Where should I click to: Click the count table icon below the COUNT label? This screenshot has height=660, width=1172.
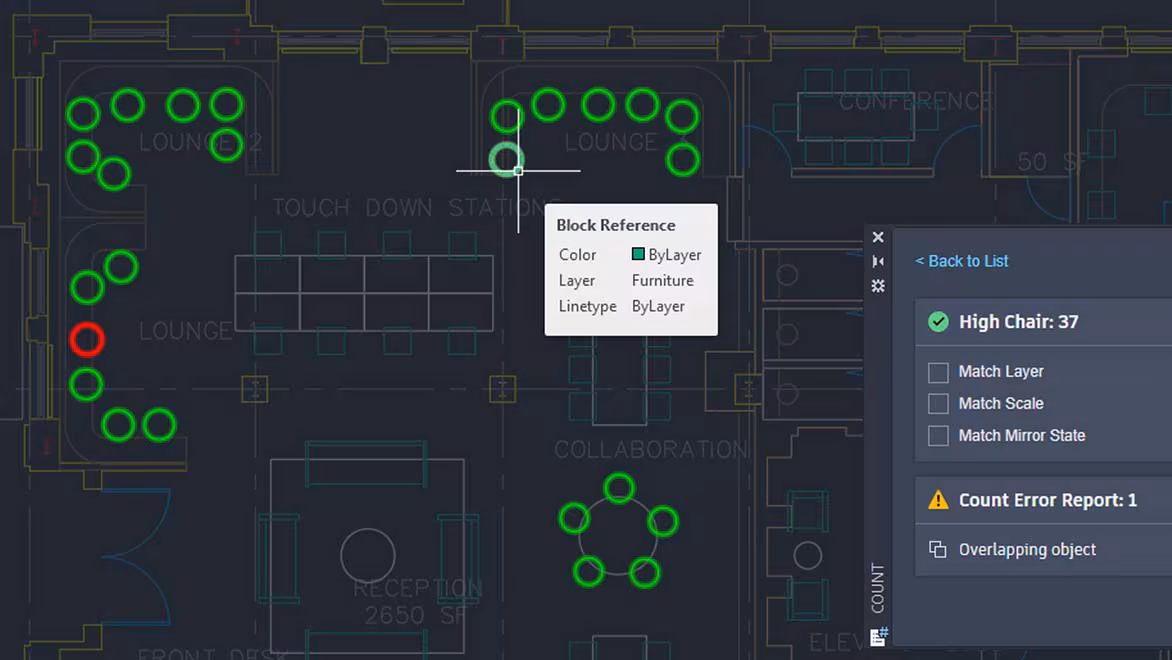878,637
